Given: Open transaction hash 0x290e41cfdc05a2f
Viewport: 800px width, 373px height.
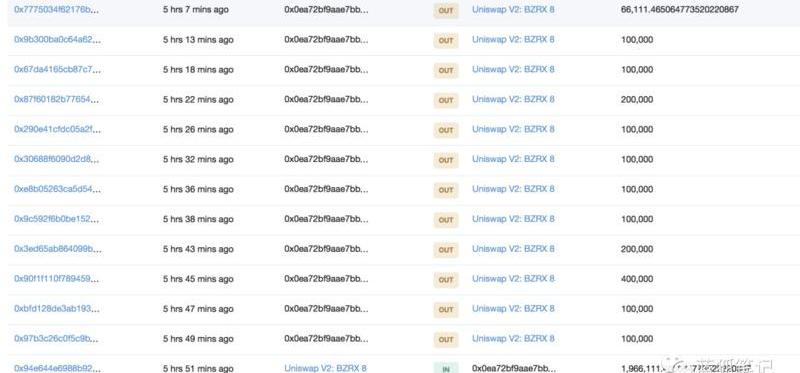Looking at the screenshot, I should pyautogui.click(x=57, y=130).
